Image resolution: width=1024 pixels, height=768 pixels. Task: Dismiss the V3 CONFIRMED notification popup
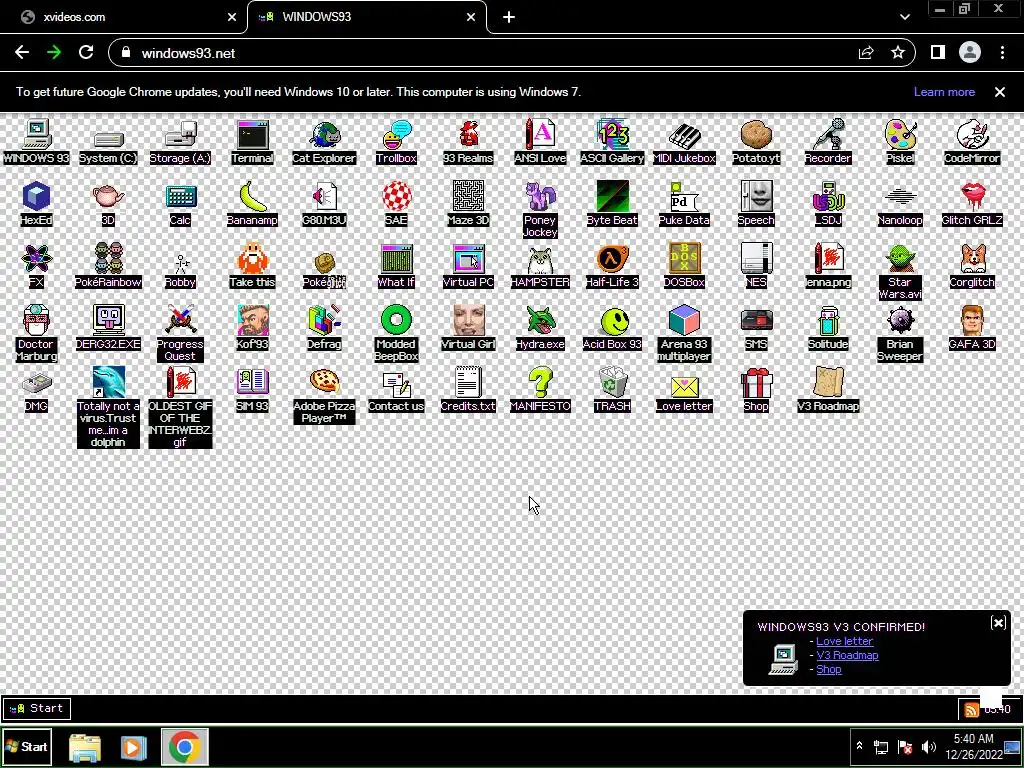click(998, 623)
